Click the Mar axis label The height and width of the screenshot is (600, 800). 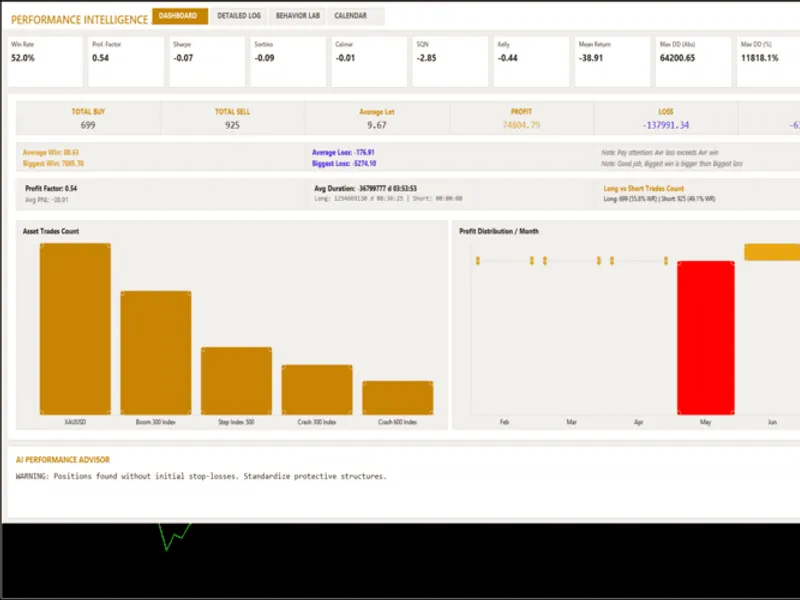point(571,422)
